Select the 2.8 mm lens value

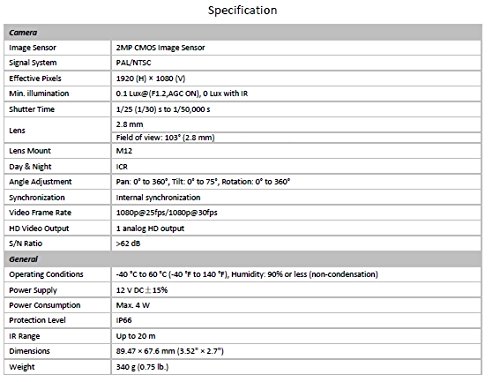[x=129, y=124]
